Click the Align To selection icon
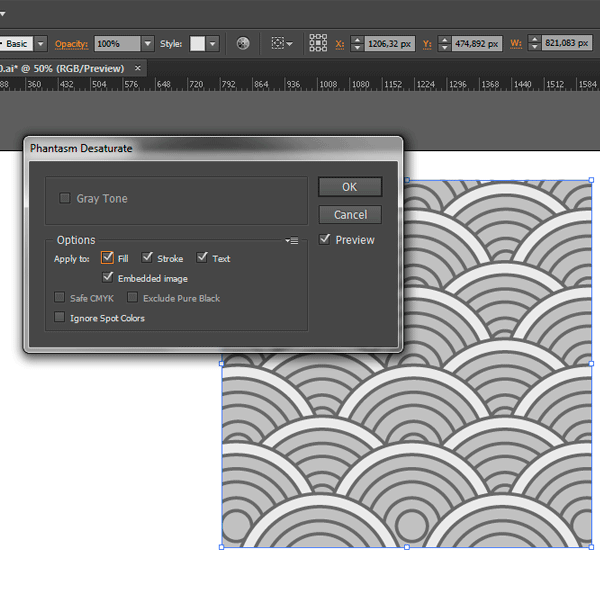The width and height of the screenshot is (600, 600). coord(278,43)
